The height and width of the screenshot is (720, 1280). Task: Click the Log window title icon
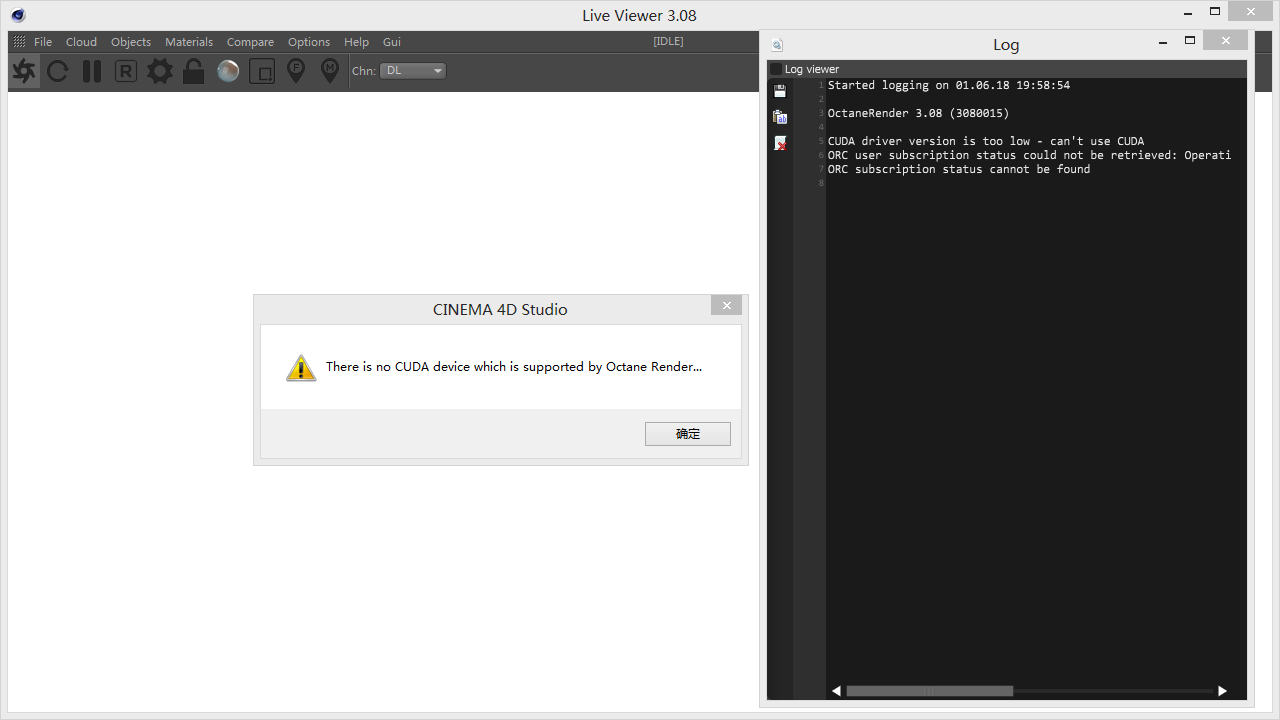coord(777,45)
